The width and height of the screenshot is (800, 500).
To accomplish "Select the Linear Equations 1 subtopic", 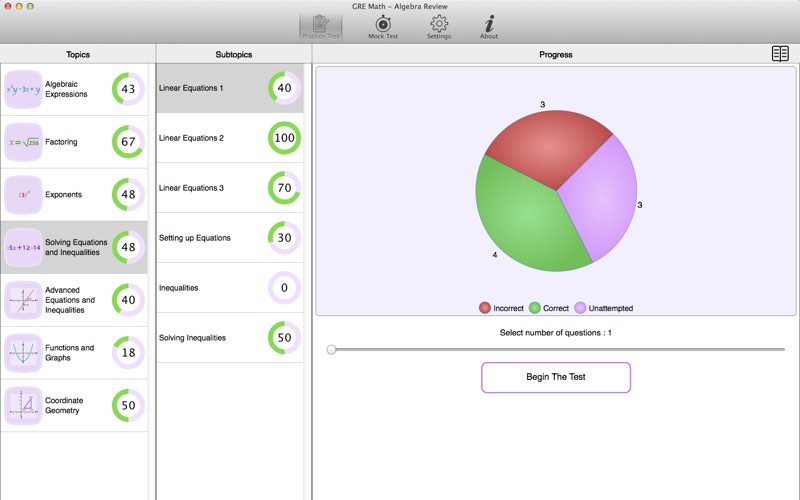I will pos(230,88).
